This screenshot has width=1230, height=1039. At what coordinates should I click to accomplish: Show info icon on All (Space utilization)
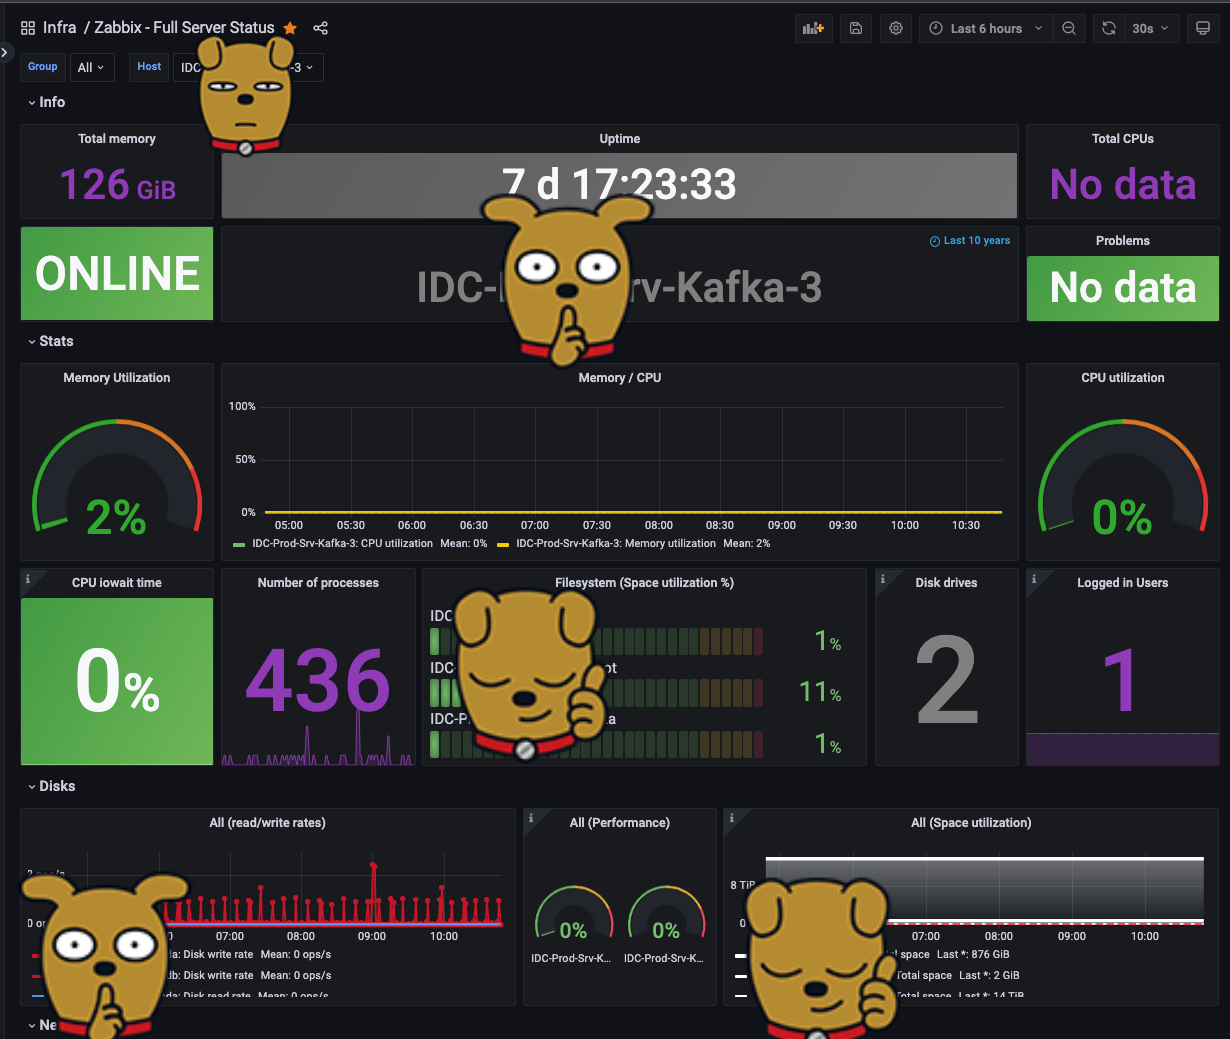coord(732,818)
